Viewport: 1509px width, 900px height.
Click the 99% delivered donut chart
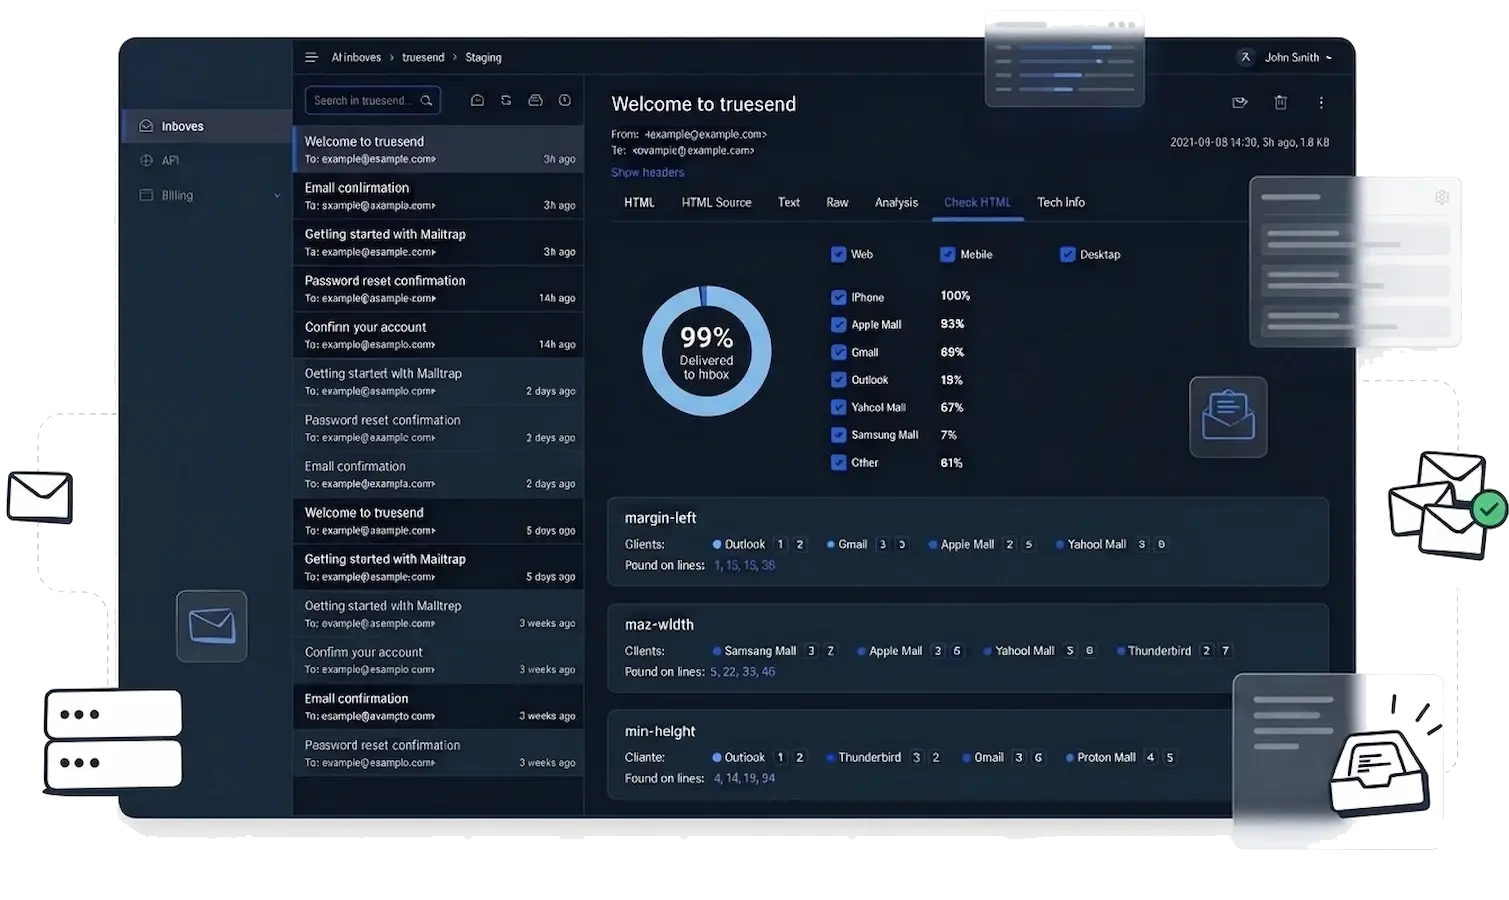[706, 351]
